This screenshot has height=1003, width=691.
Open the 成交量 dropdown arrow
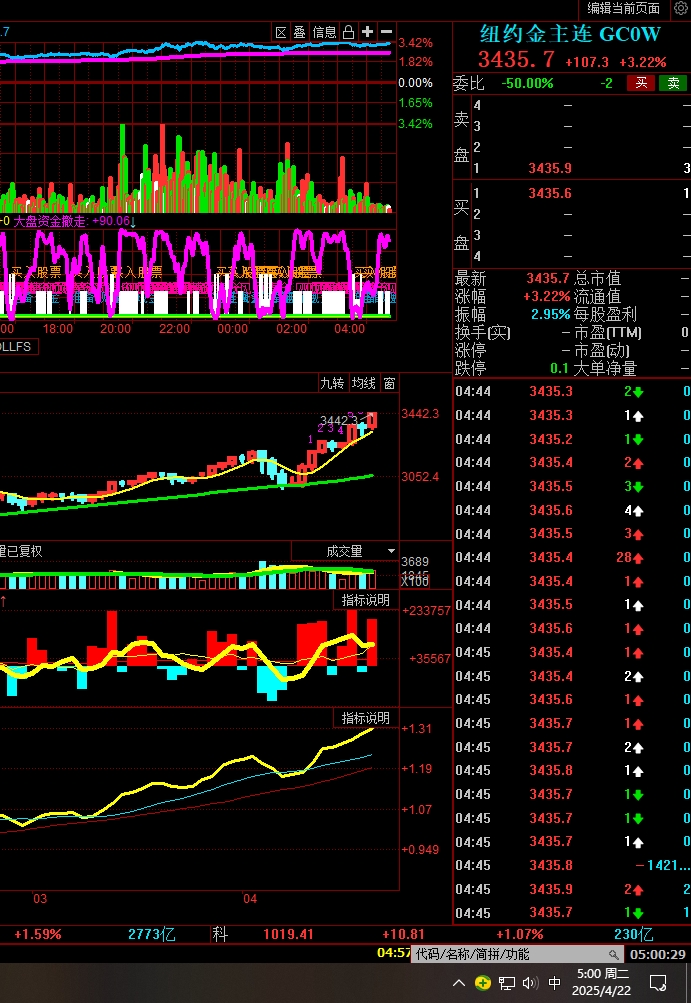[x=391, y=551]
